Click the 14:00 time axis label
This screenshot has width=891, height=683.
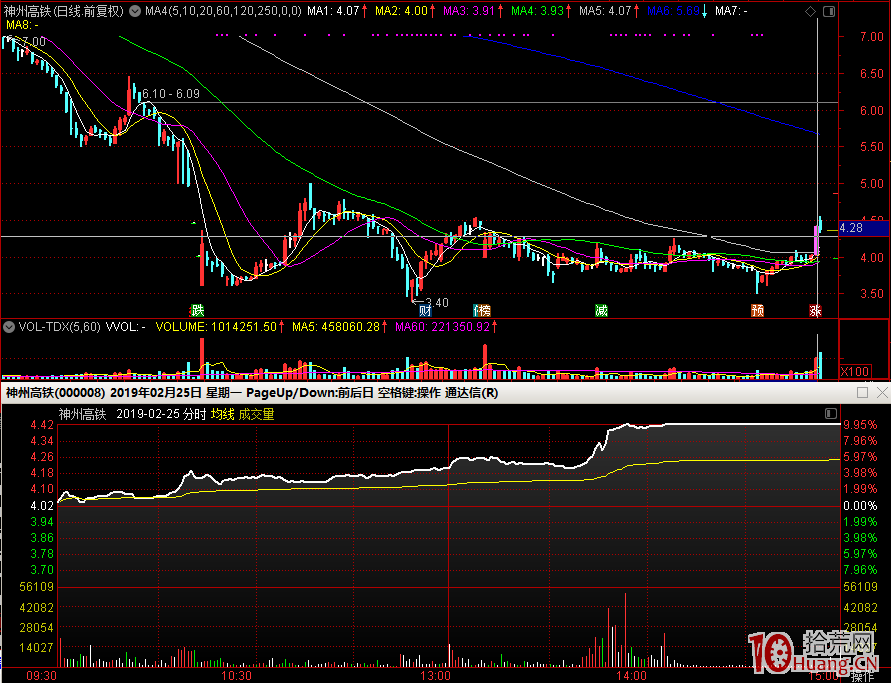pos(631,676)
